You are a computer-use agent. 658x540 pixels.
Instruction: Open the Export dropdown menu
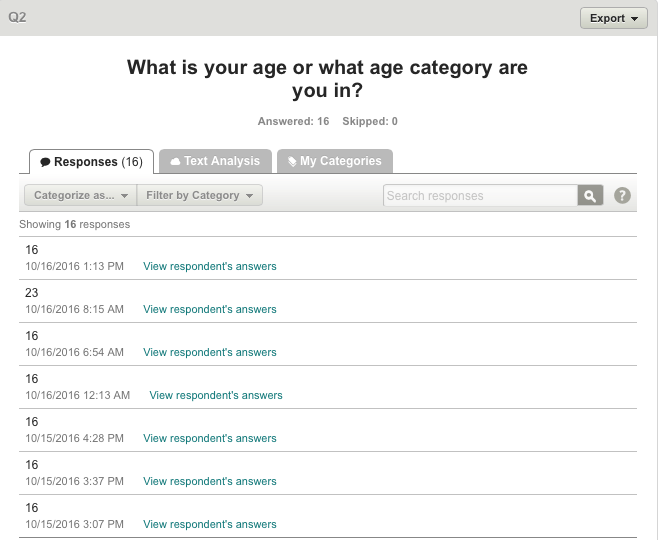[614, 18]
